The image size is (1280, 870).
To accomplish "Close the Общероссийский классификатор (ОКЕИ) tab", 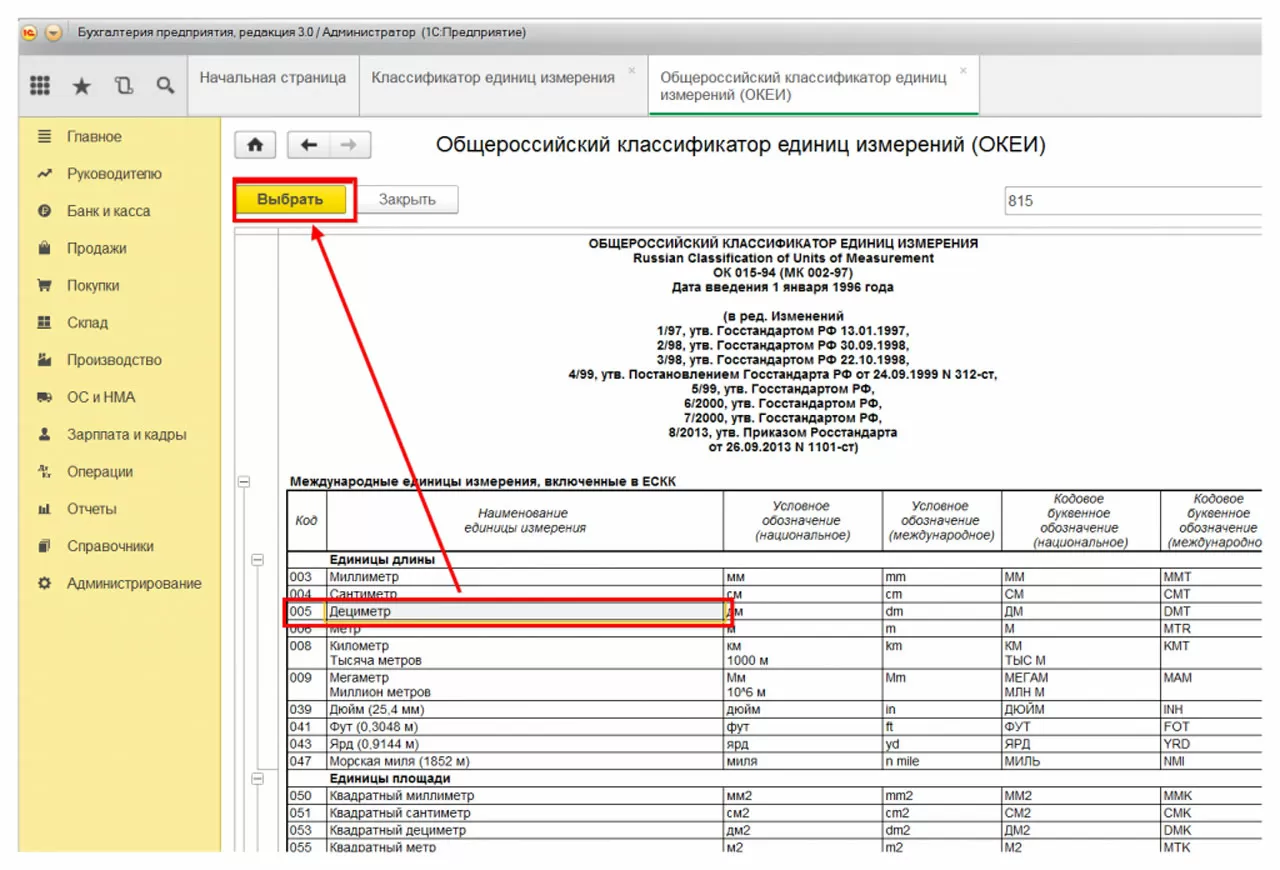I will click(963, 71).
